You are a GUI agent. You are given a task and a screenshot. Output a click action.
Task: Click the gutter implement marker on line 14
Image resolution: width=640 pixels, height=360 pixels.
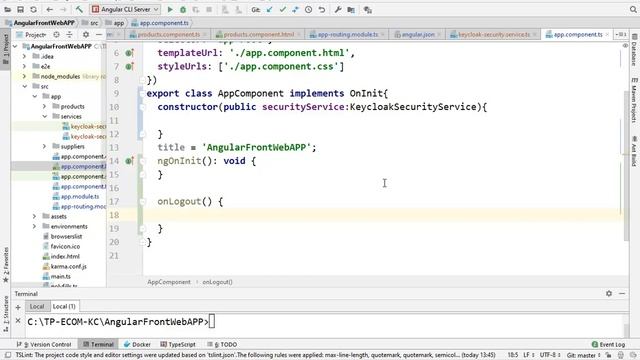(129, 161)
